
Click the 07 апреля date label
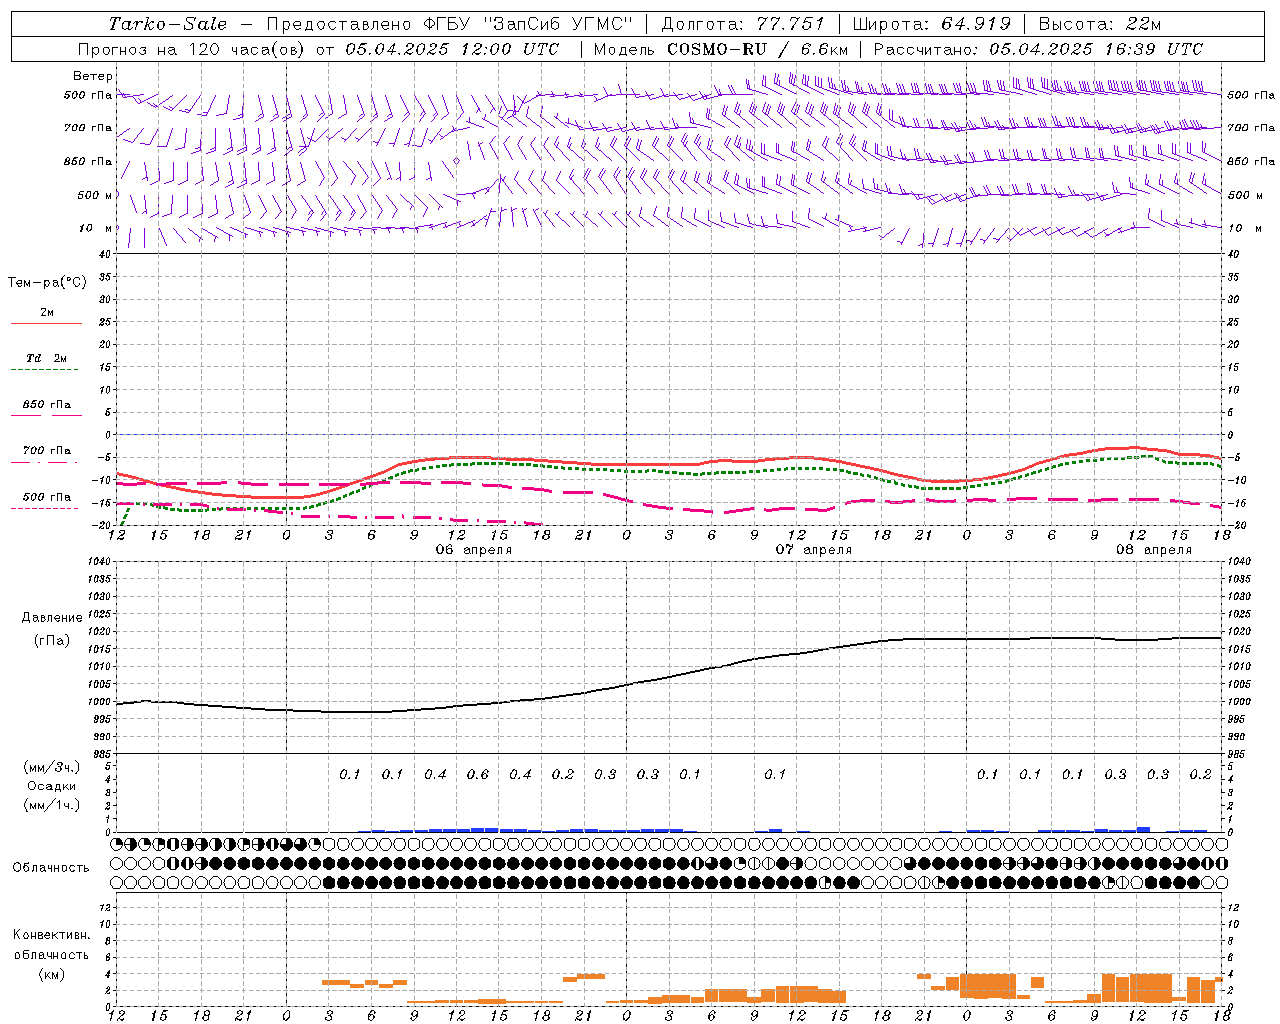pyautogui.click(x=814, y=550)
